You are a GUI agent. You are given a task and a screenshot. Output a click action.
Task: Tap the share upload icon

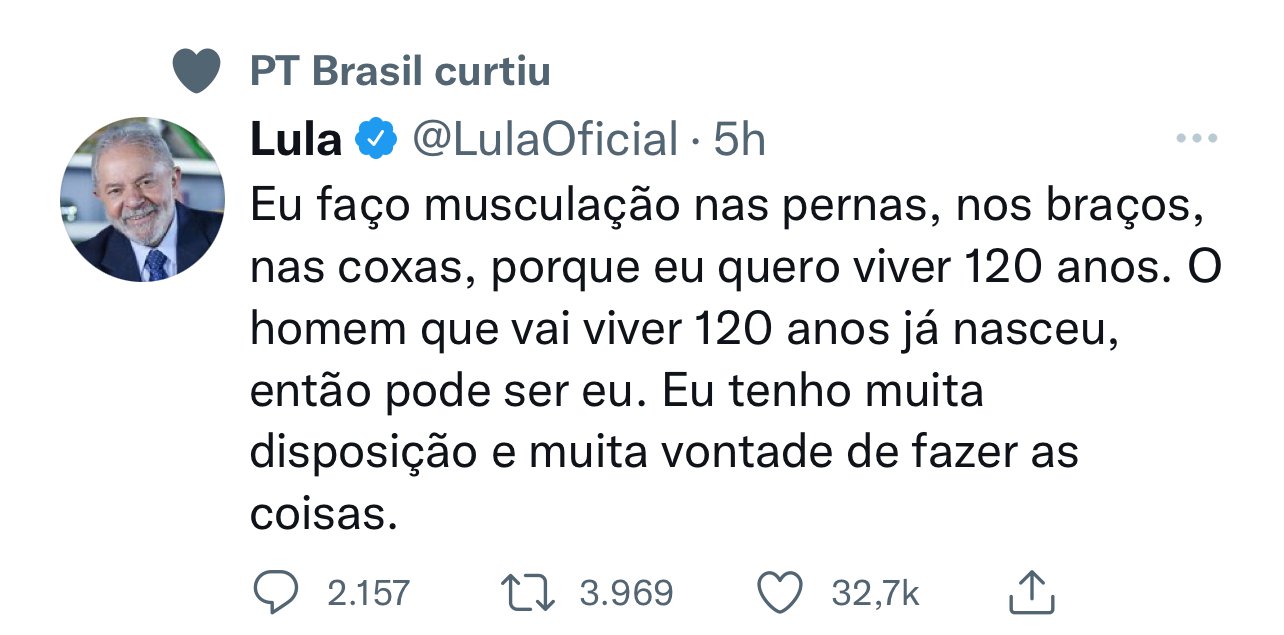pos(1032,593)
